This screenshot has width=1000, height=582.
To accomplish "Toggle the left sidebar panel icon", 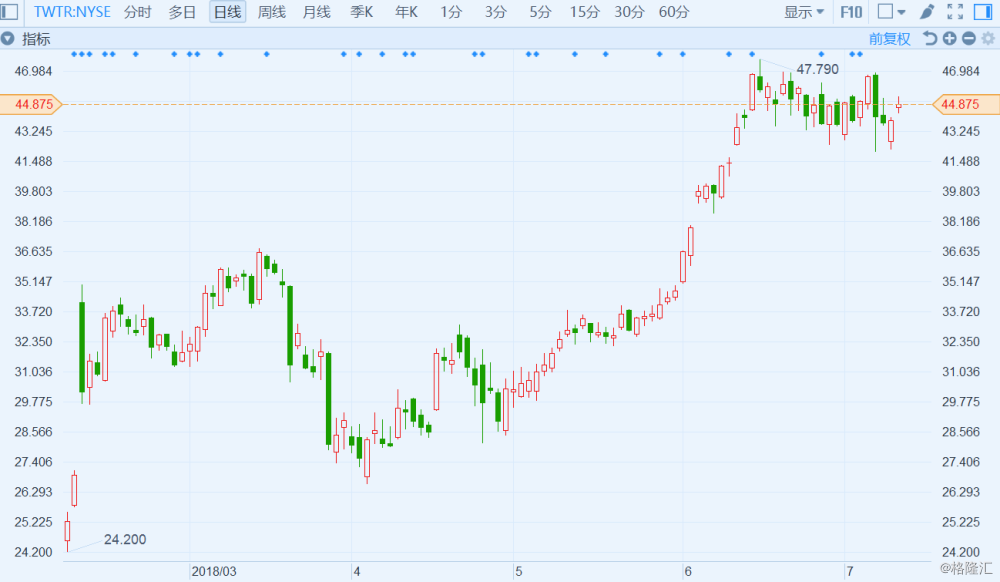I will [x=10, y=11].
